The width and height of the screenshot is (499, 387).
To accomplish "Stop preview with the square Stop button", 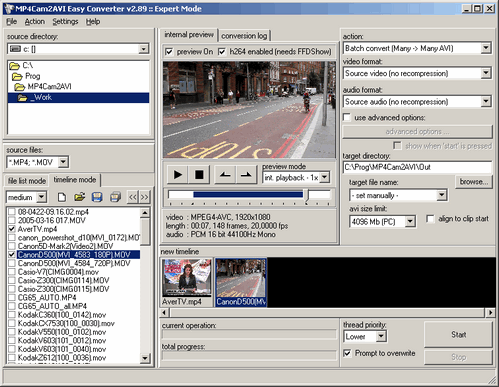I will tap(199, 174).
